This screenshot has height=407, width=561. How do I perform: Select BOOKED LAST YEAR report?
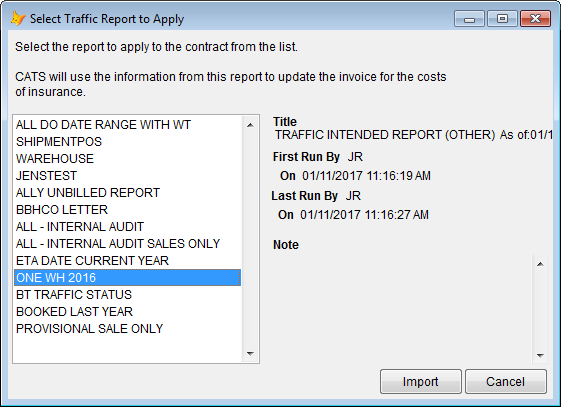point(127,312)
